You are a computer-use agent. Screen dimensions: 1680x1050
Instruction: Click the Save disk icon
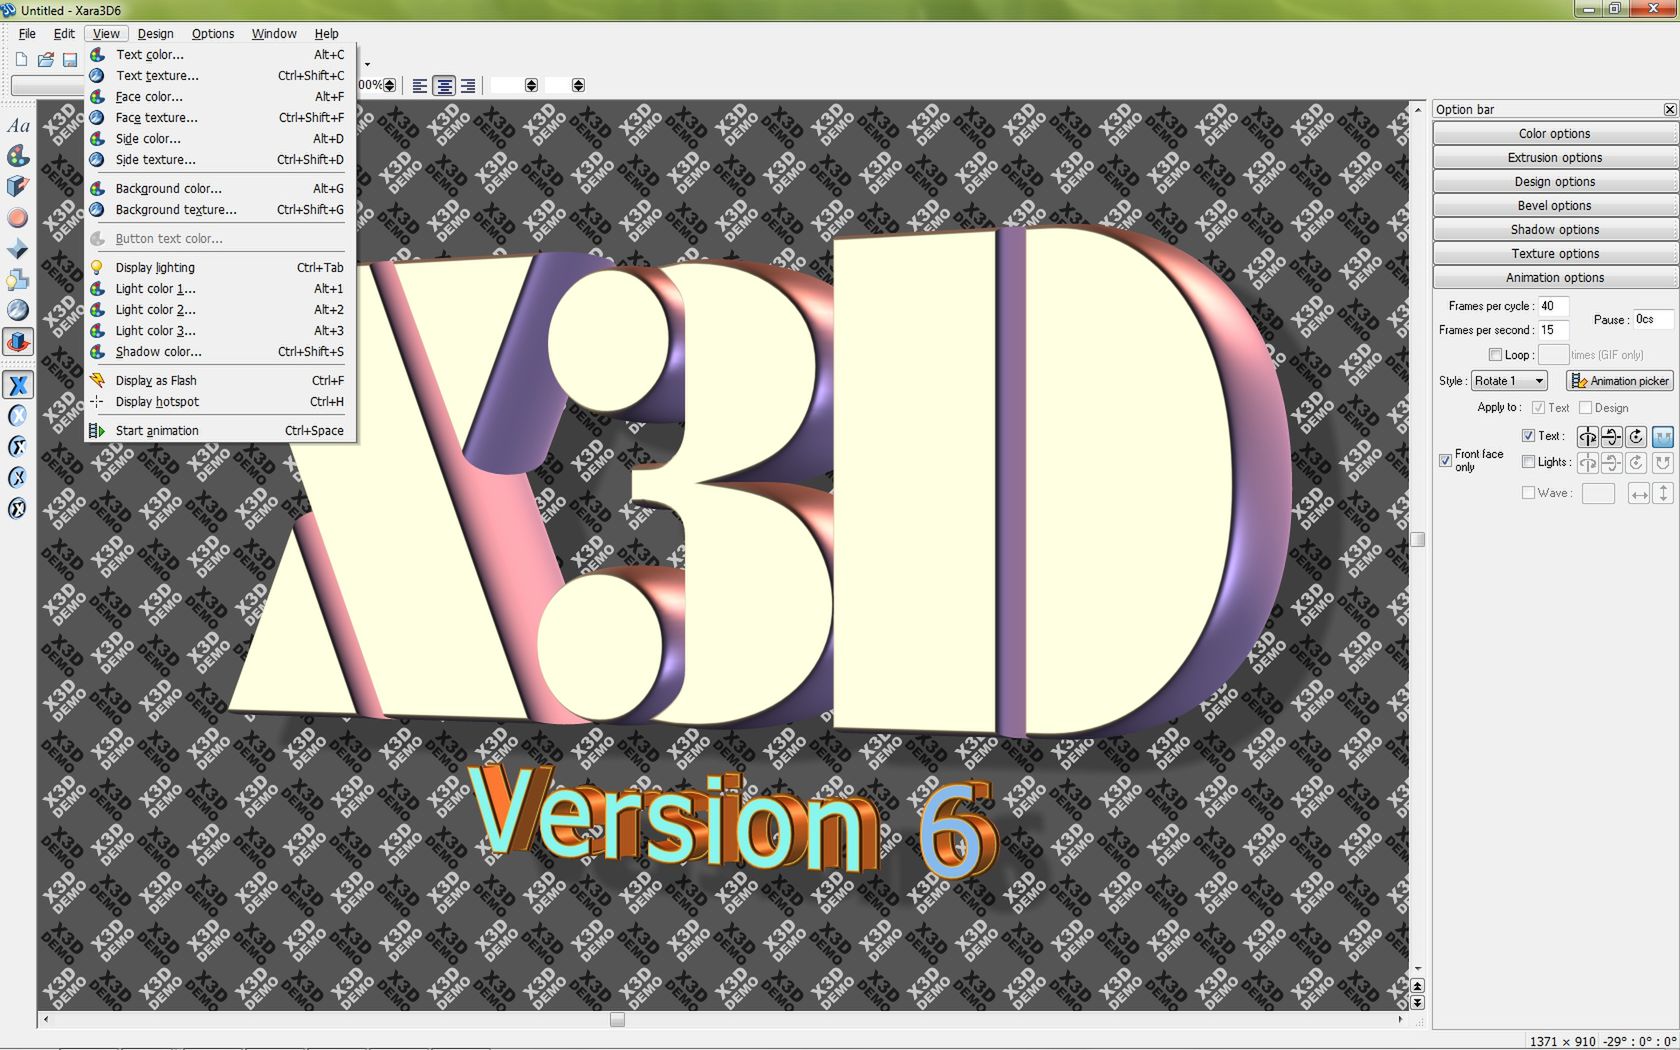click(x=70, y=60)
